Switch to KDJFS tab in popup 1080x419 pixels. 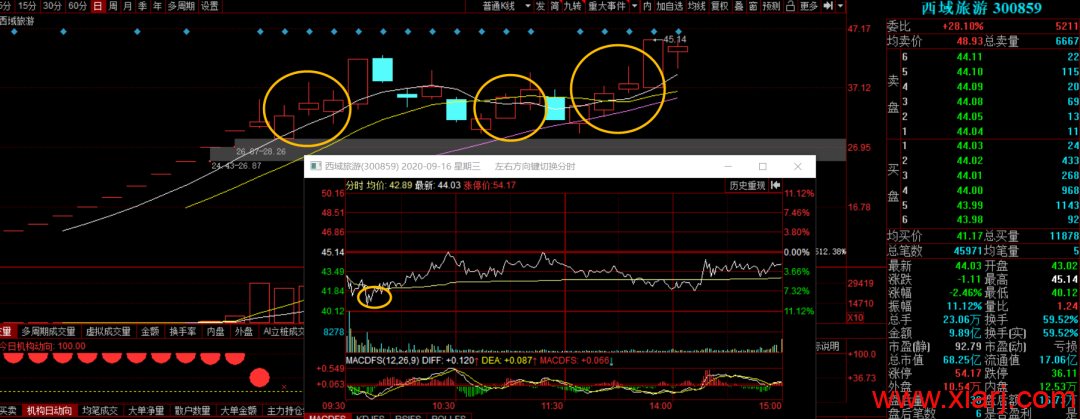click(x=369, y=416)
